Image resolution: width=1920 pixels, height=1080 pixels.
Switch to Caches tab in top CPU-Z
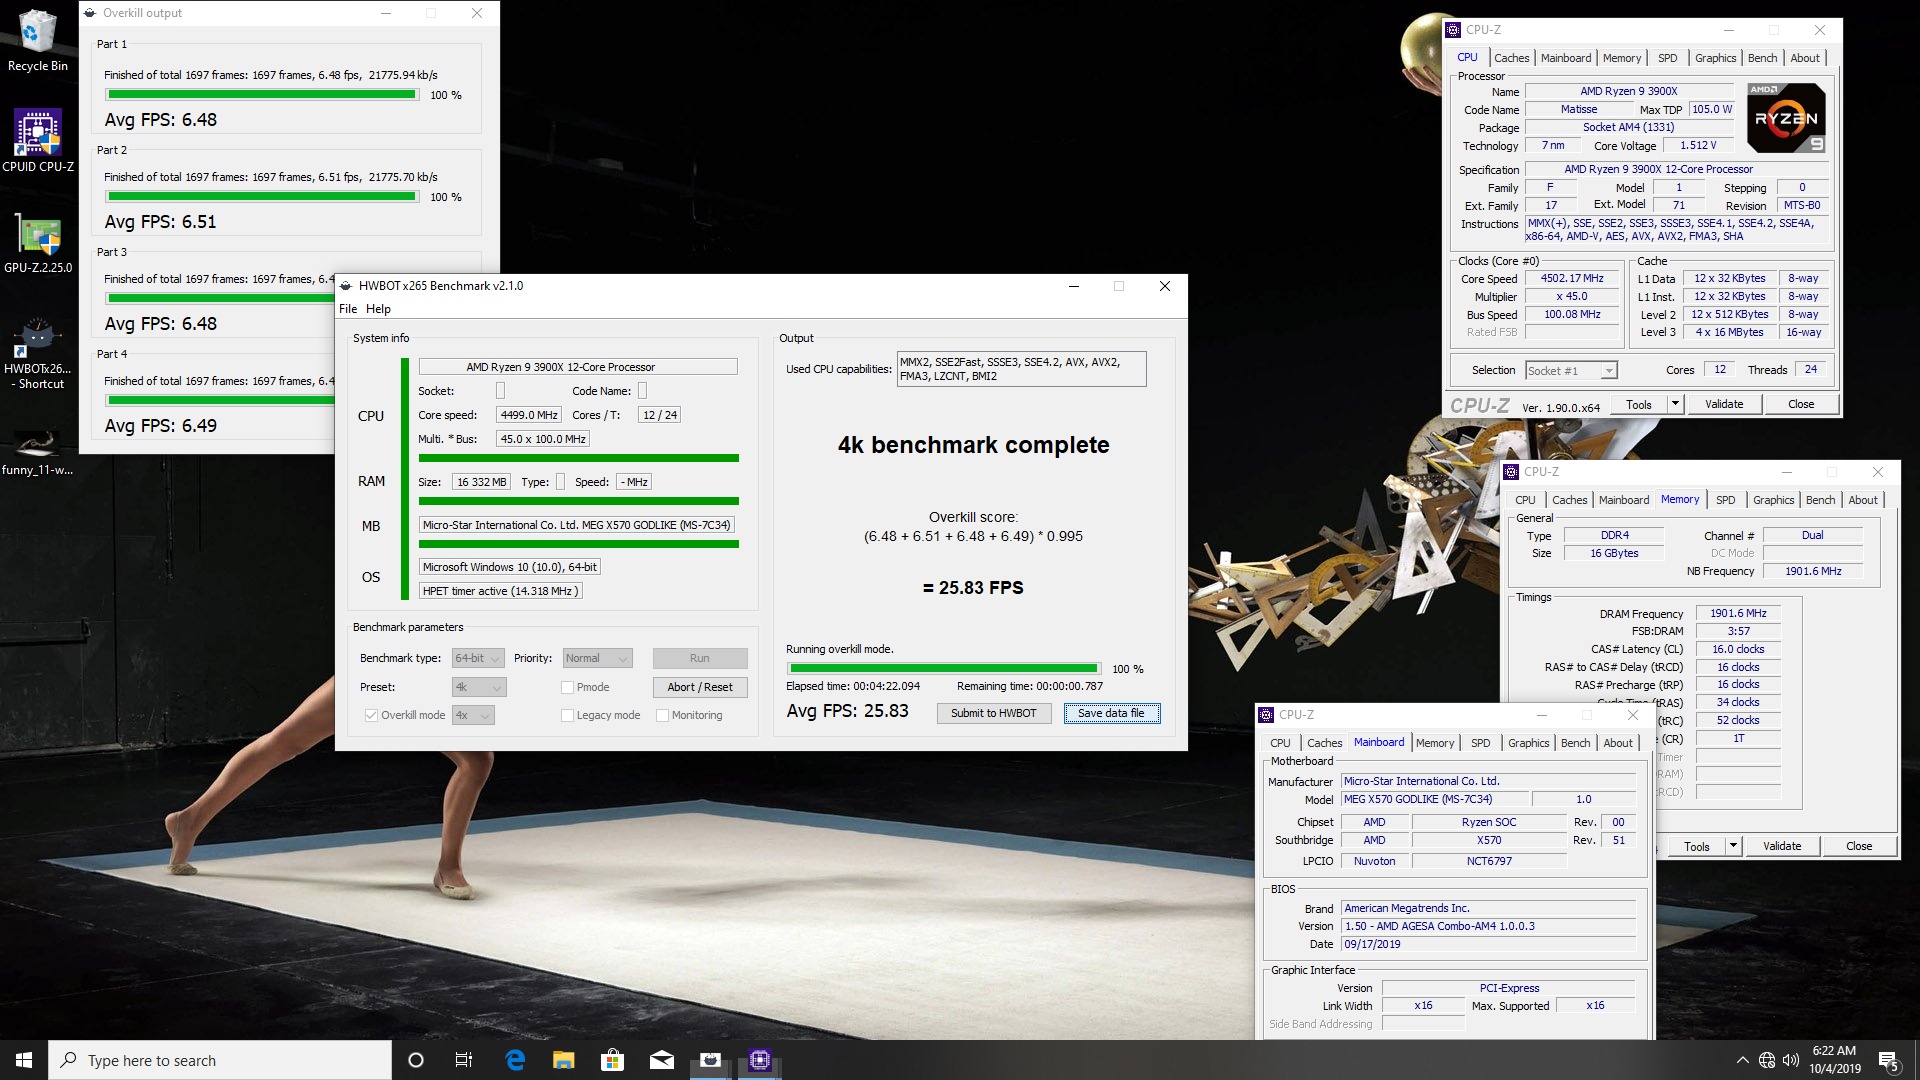1511,58
